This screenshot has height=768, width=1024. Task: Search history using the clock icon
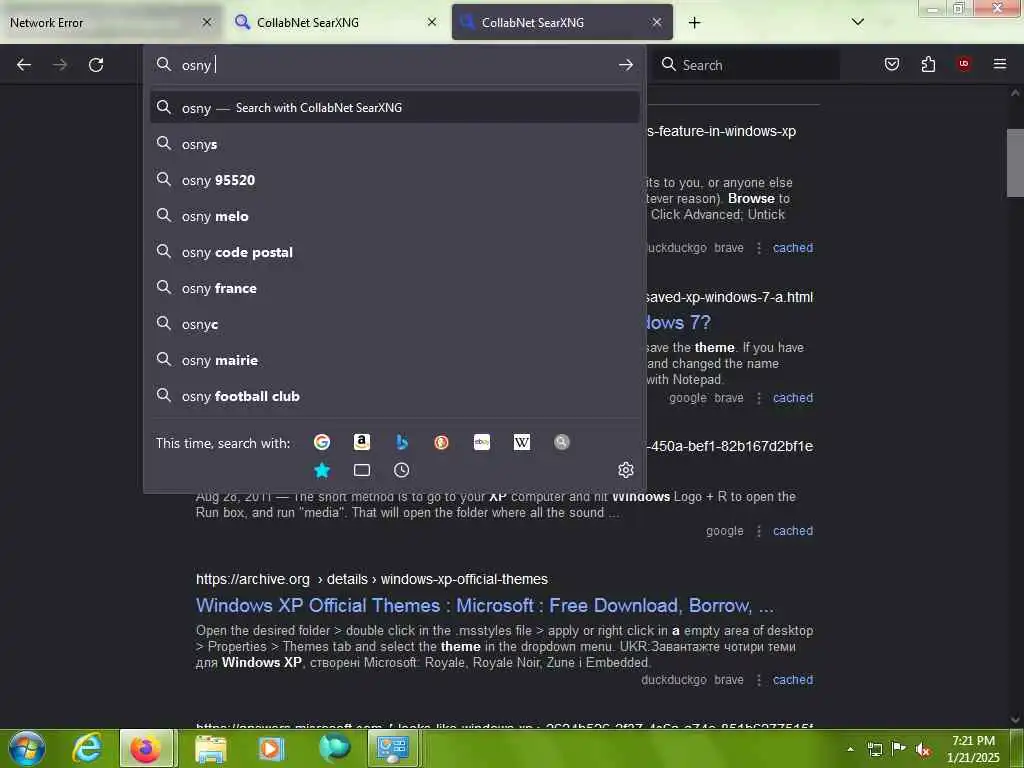402,470
